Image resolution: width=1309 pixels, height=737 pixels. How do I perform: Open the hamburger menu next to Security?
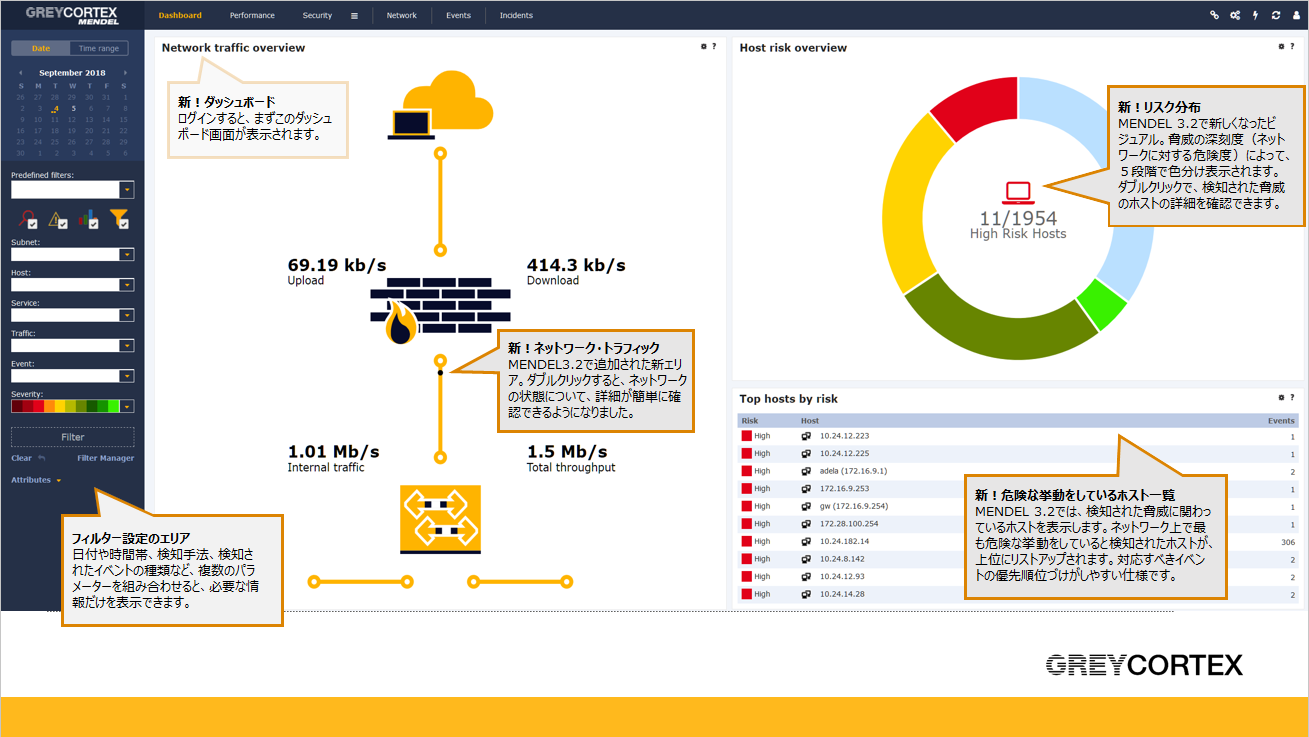click(x=354, y=15)
